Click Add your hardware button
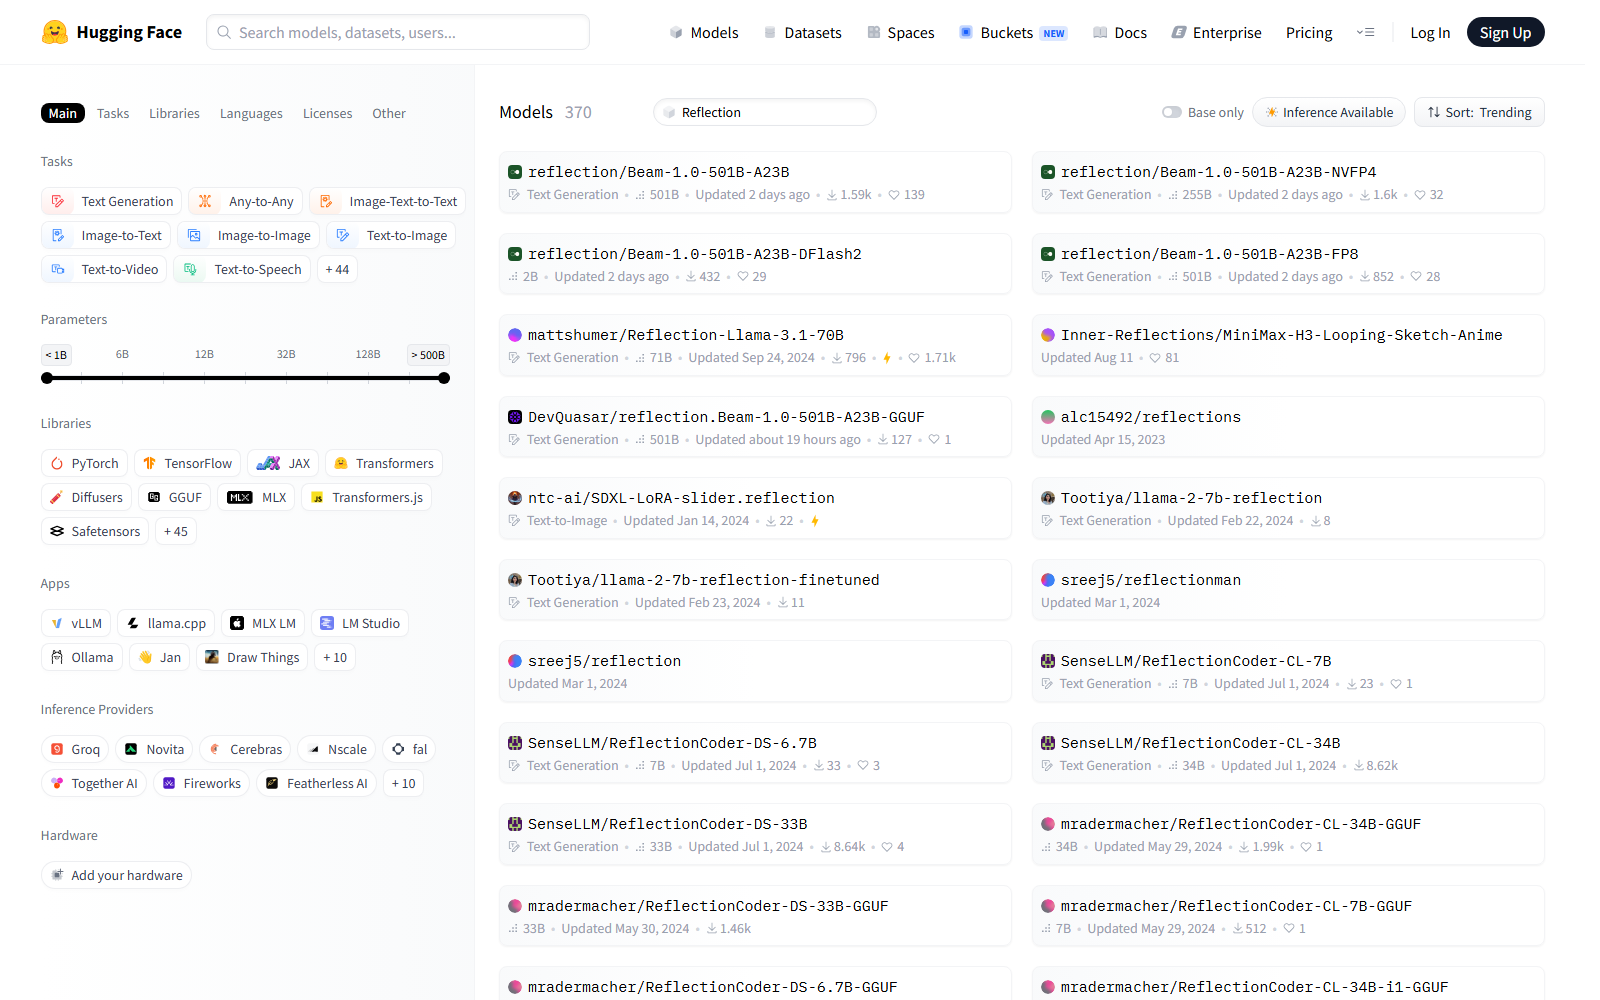The height and width of the screenshot is (1000, 1600). tap(116, 875)
